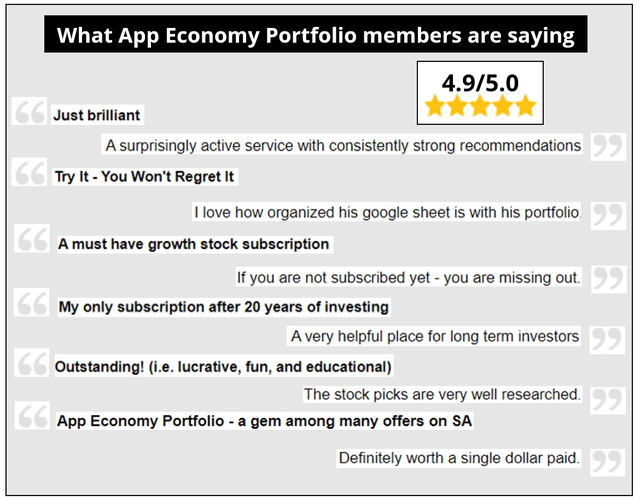This screenshot has width=640, height=501.
Task: Click "Definitely worth a single dollar paid" text
Action: [x=459, y=458]
